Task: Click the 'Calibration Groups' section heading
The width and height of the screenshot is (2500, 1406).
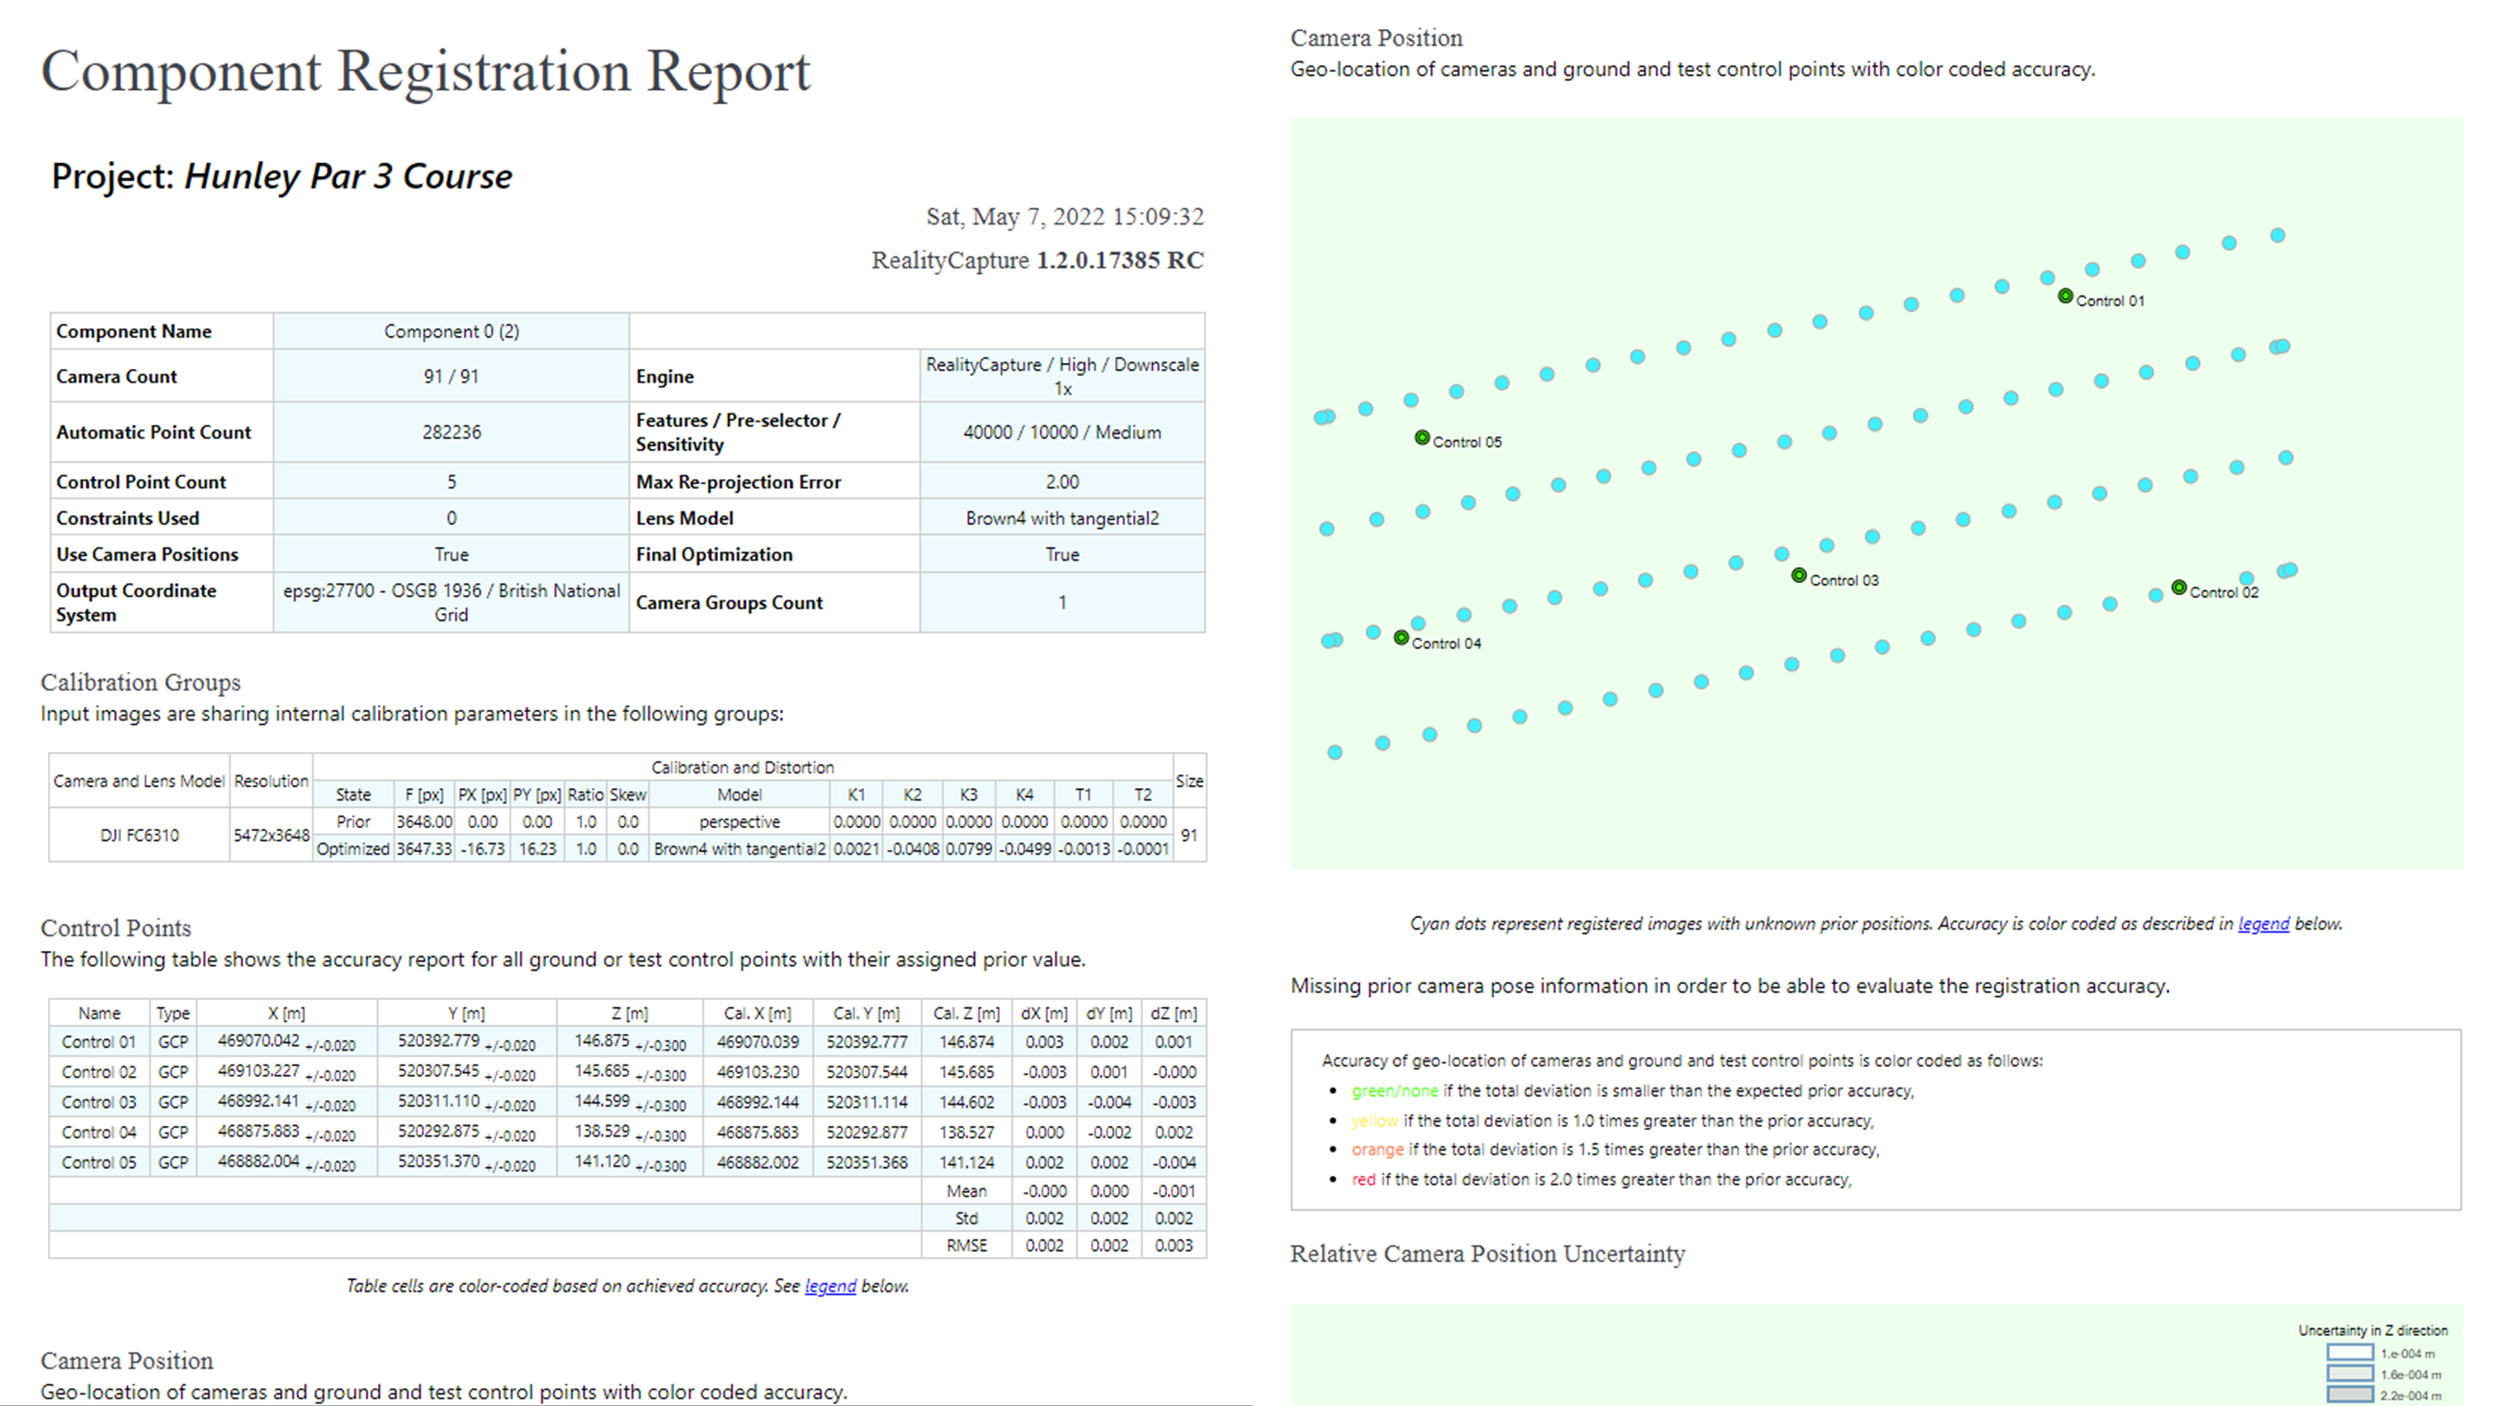Action: coord(141,682)
